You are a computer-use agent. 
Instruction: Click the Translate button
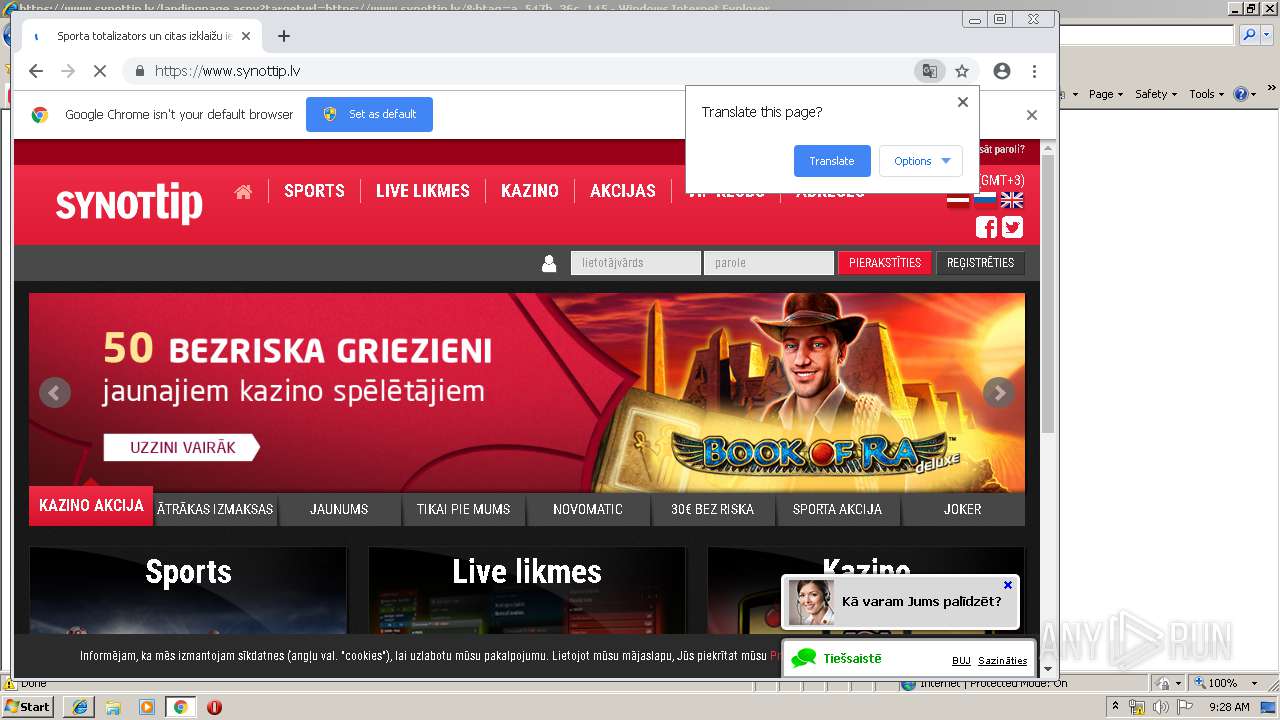pyautogui.click(x=832, y=161)
